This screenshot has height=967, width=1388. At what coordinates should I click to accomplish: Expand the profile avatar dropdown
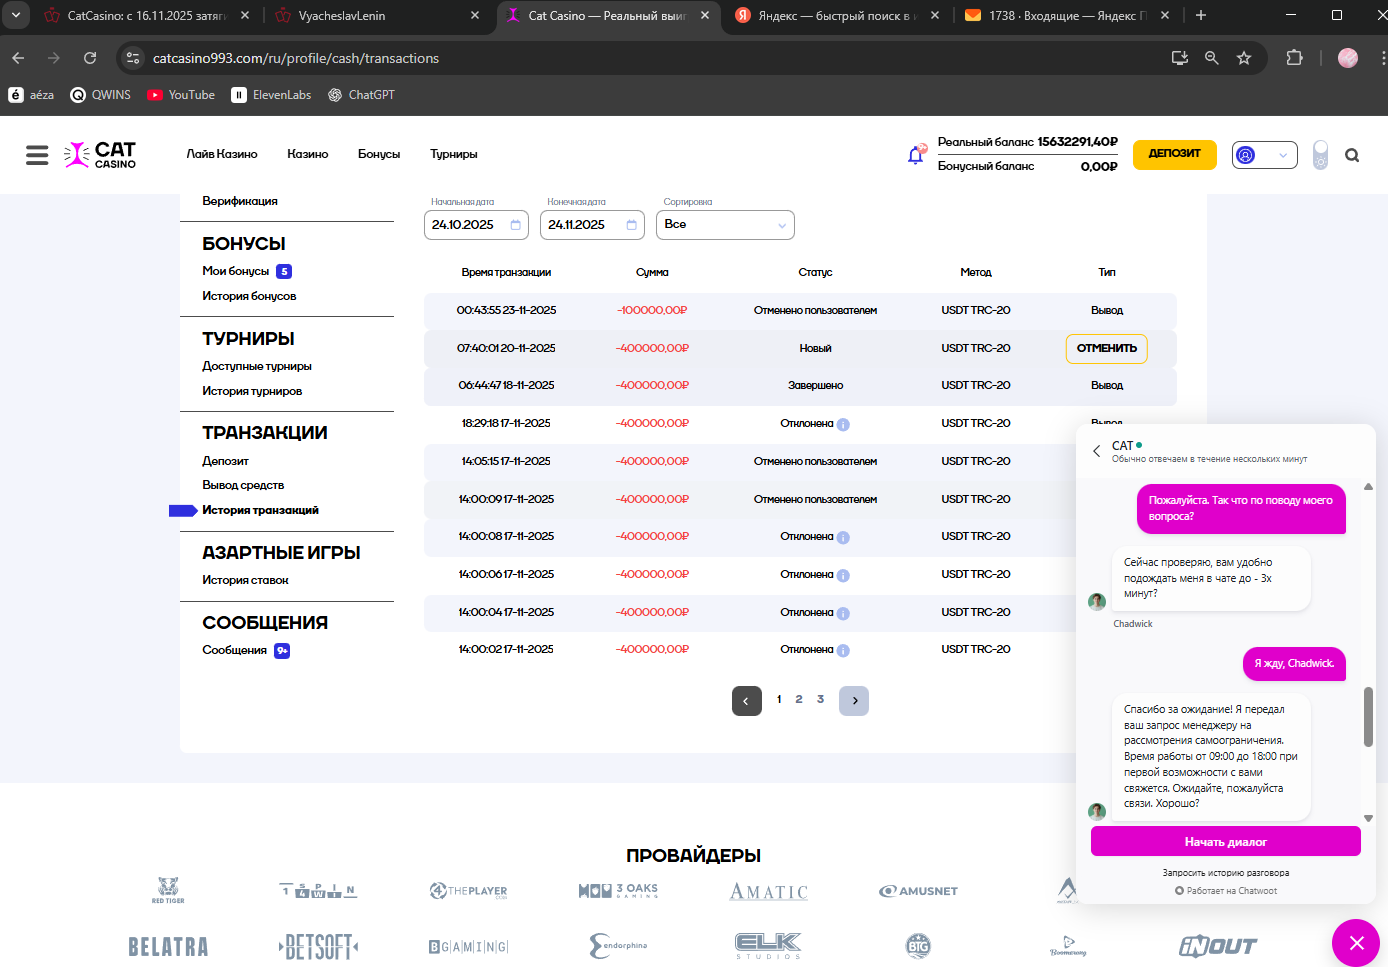pos(1264,155)
